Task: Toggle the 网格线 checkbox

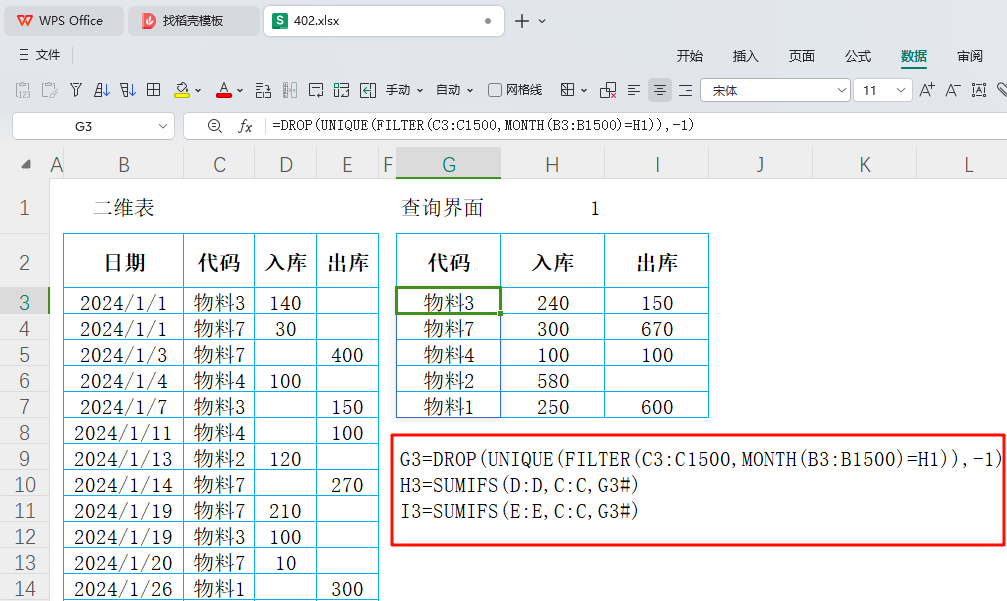Action: pyautogui.click(x=495, y=90)
